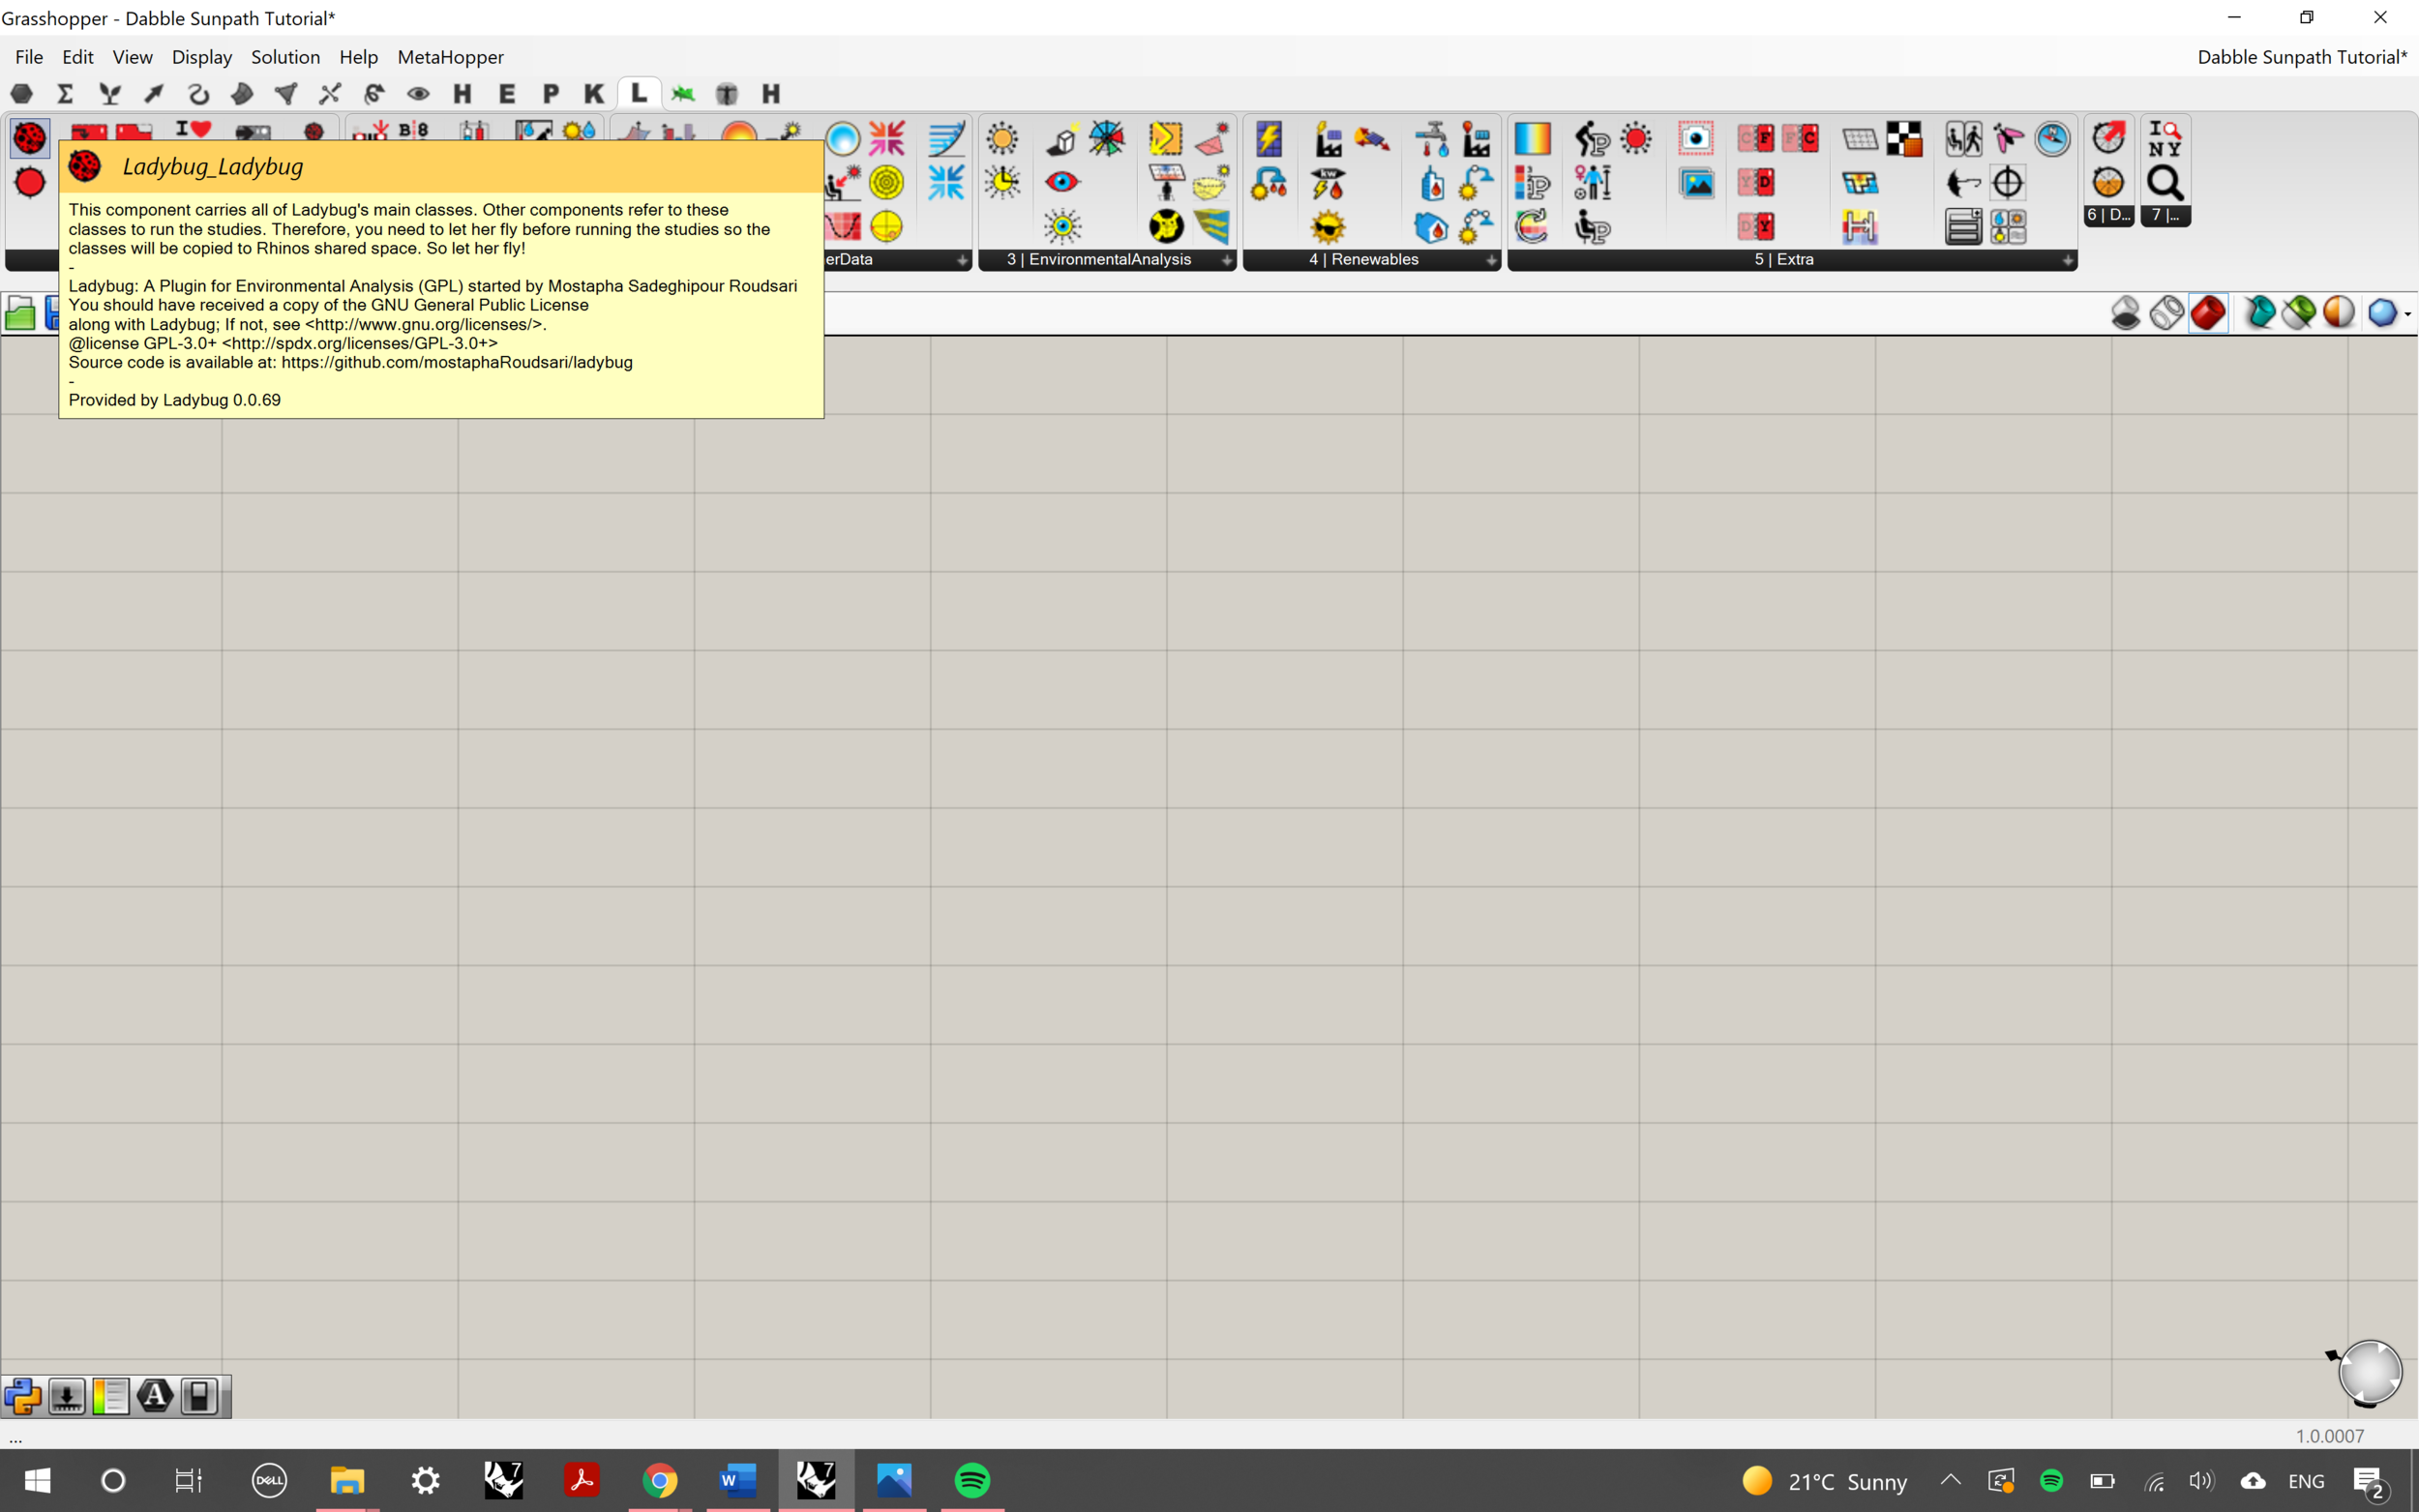
Task: Click the Ladybug_Ladybug component icon
Action: [29, 138]
